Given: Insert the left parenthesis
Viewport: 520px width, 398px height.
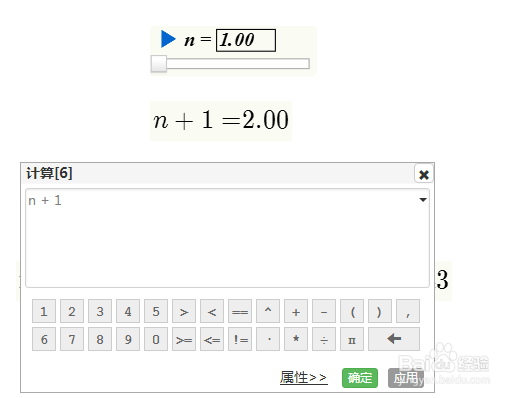Looking at the screenshot, I should pyautogui.click(x=352, y=311).
